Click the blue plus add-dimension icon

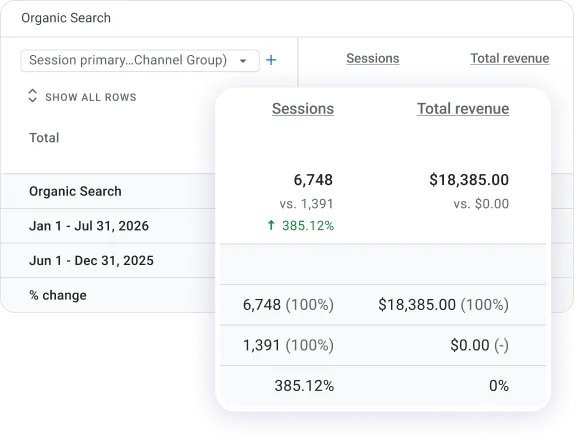271,60
